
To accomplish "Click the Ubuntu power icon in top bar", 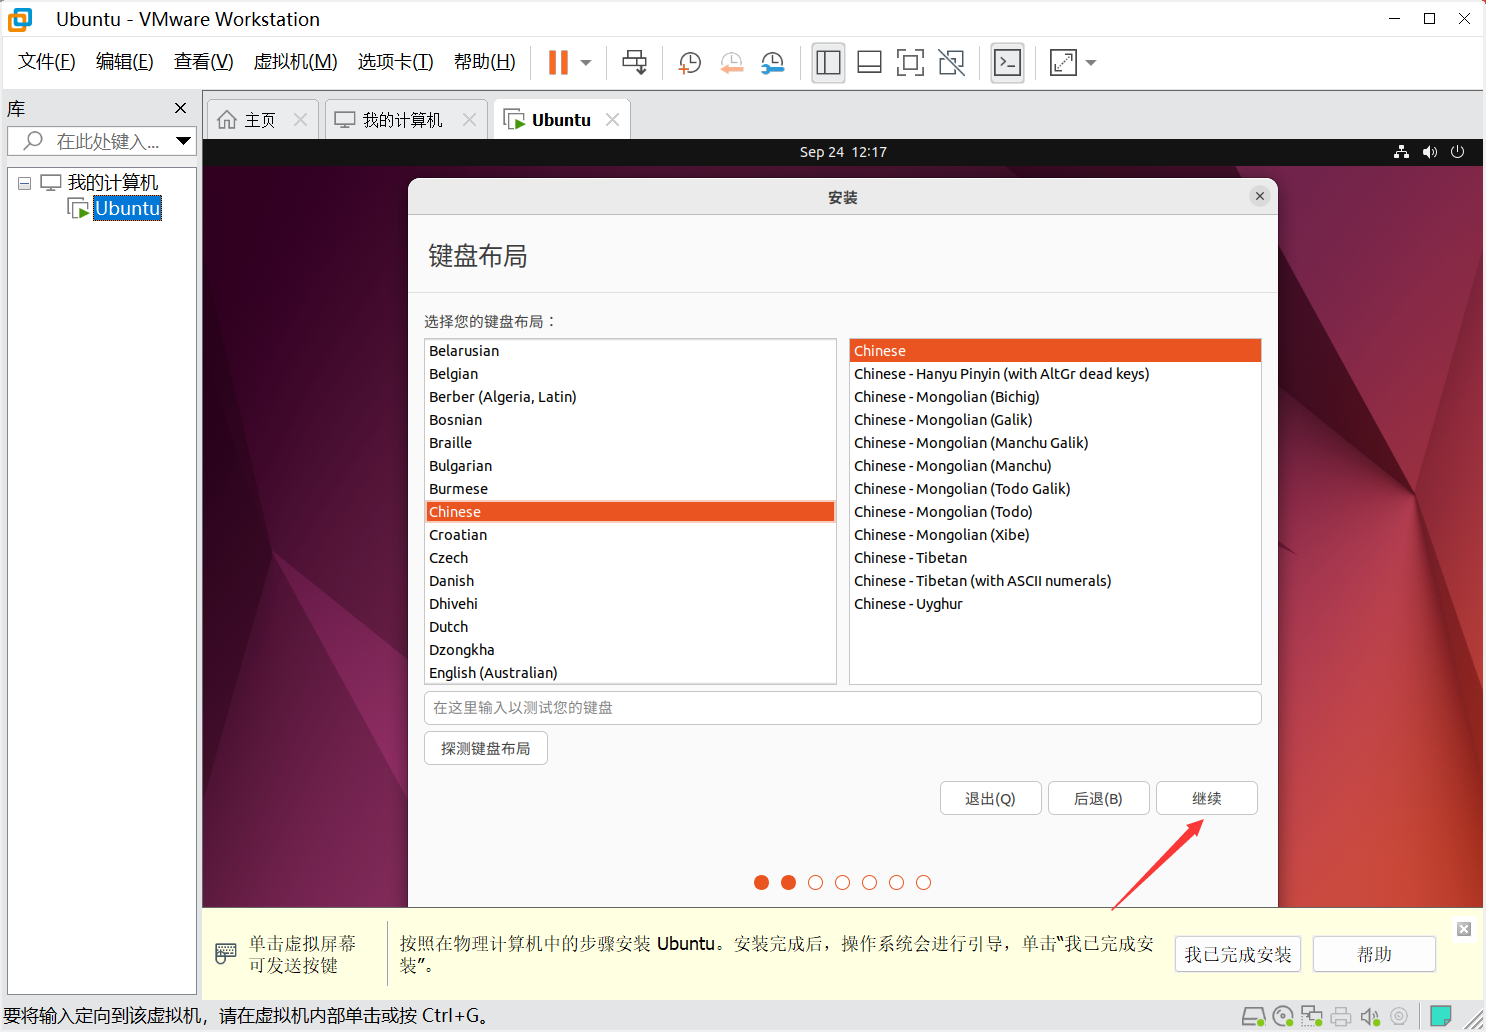I will point(1457,152).
